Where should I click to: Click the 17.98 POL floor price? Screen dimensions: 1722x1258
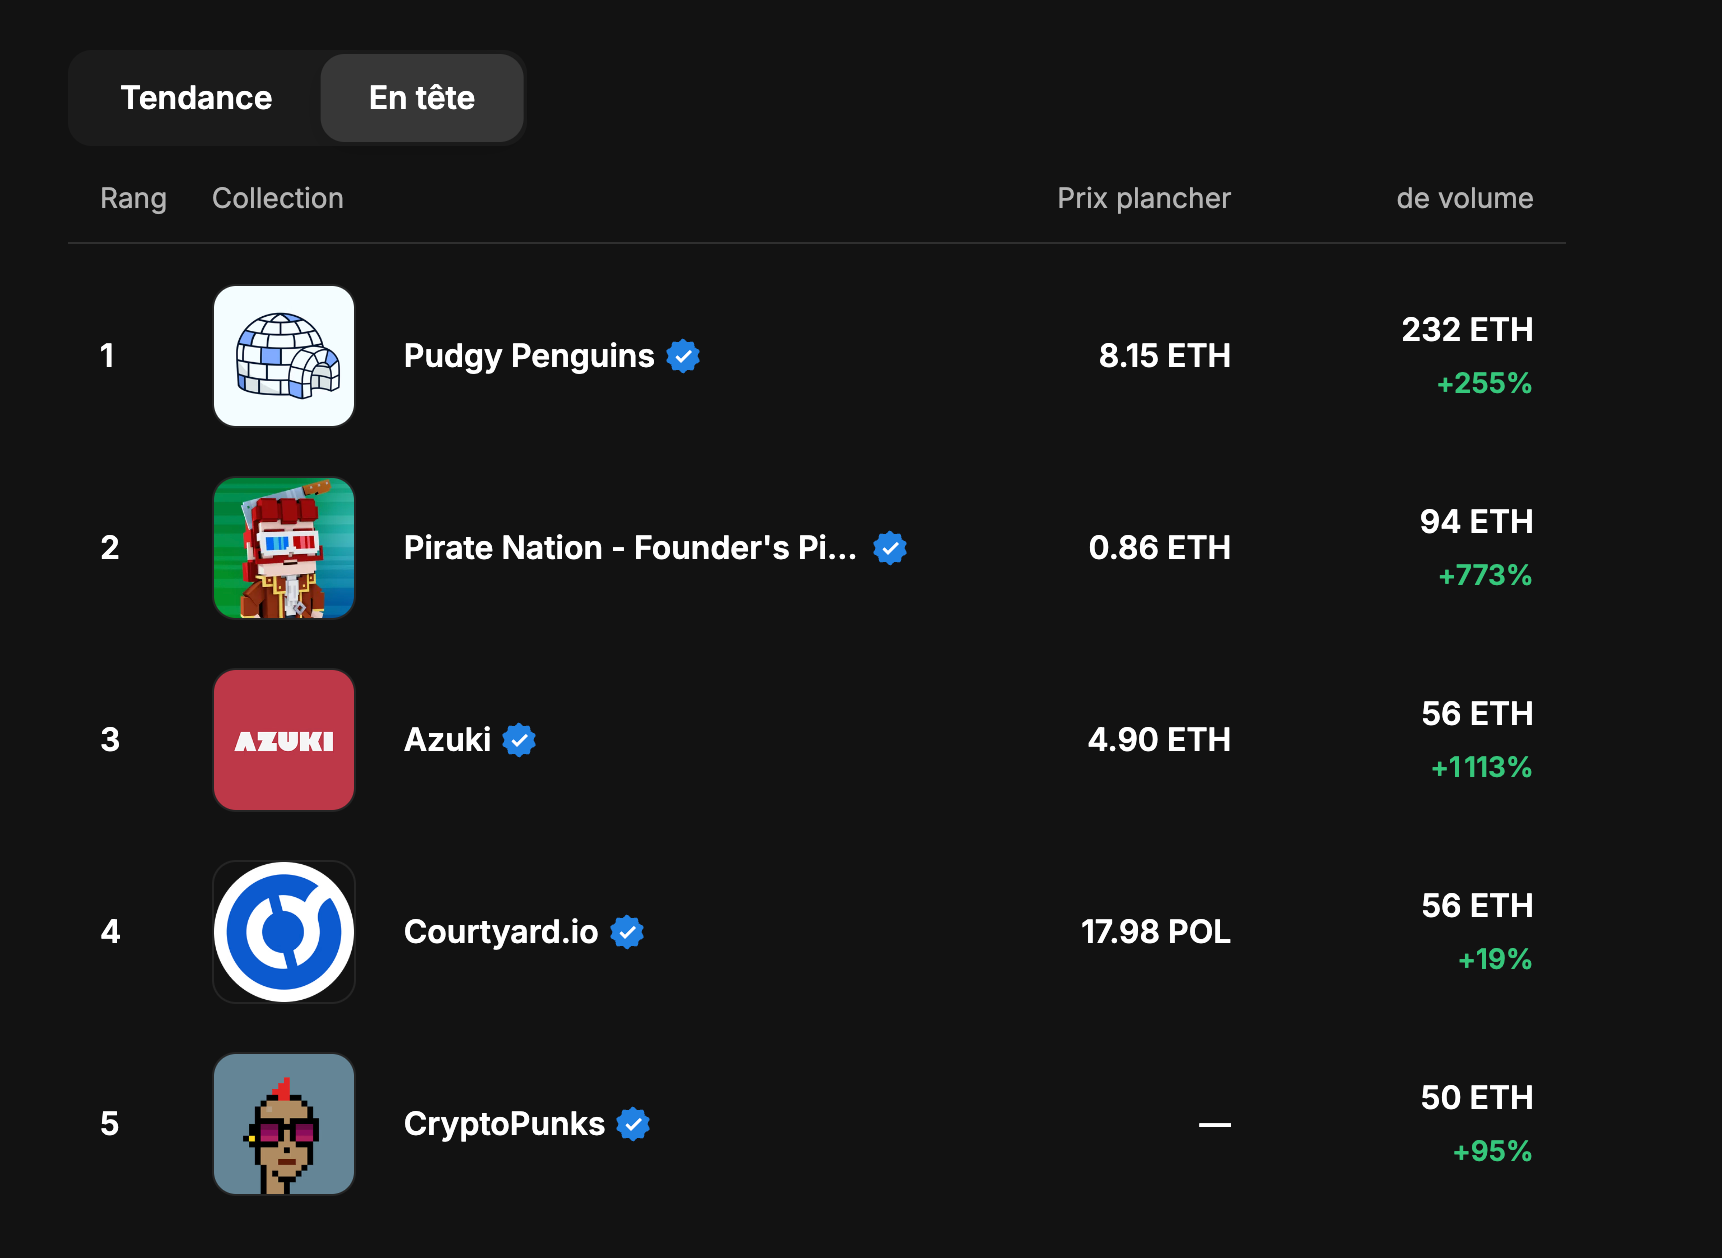[x=1155, y=932]
